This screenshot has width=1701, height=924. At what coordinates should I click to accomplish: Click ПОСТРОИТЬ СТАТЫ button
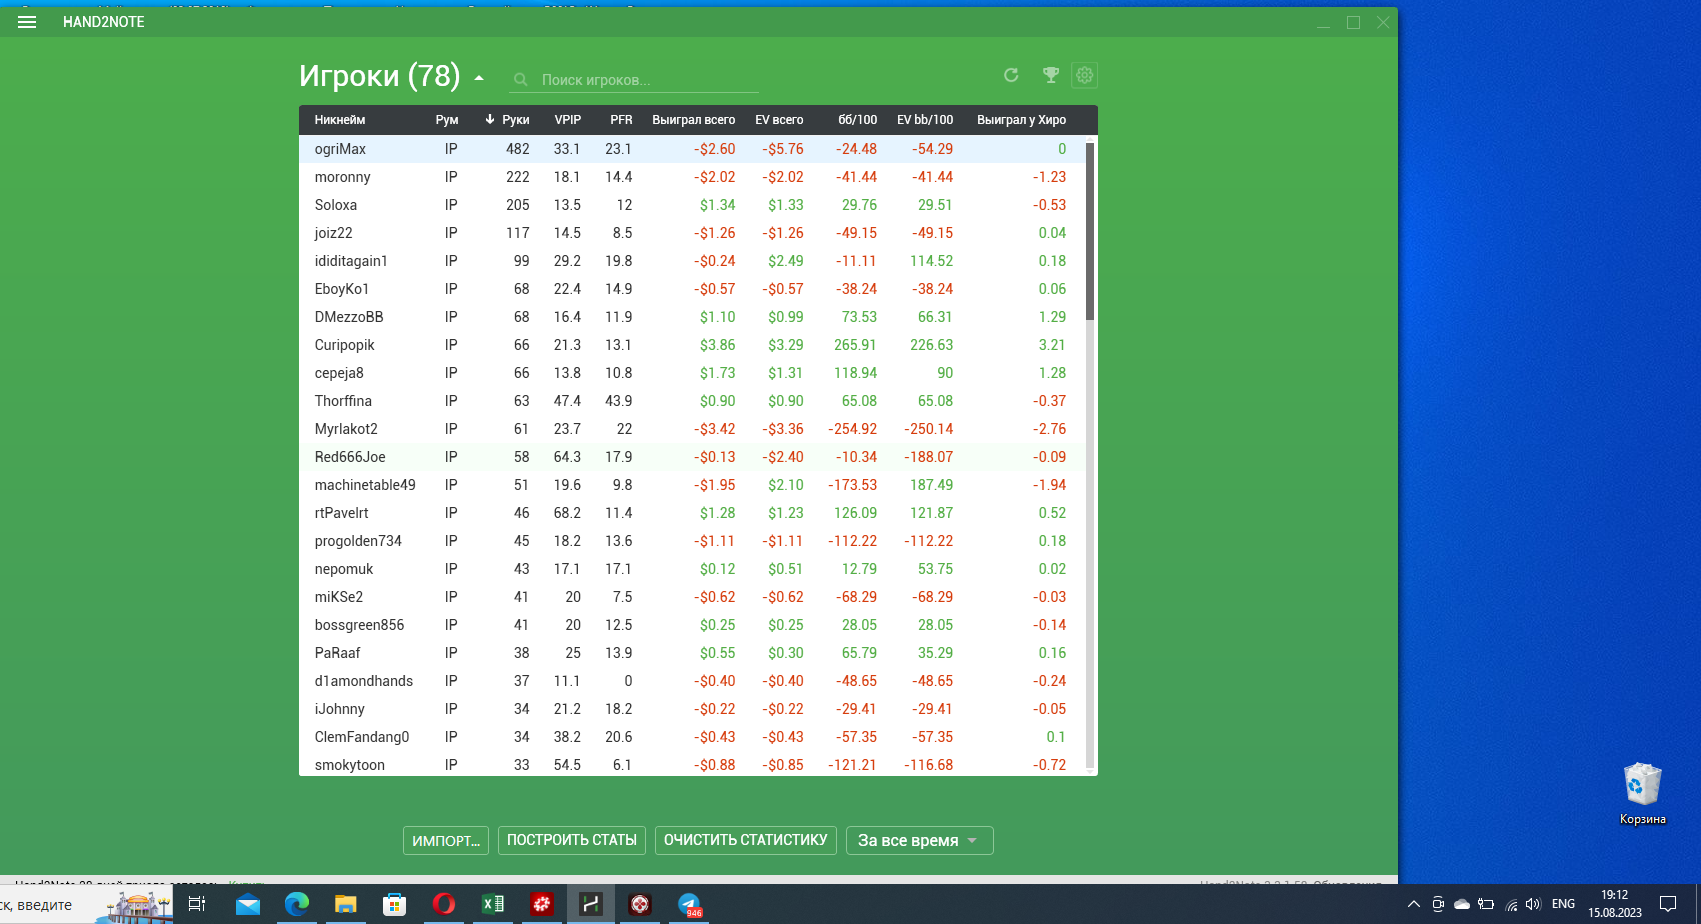click(572, 840)
